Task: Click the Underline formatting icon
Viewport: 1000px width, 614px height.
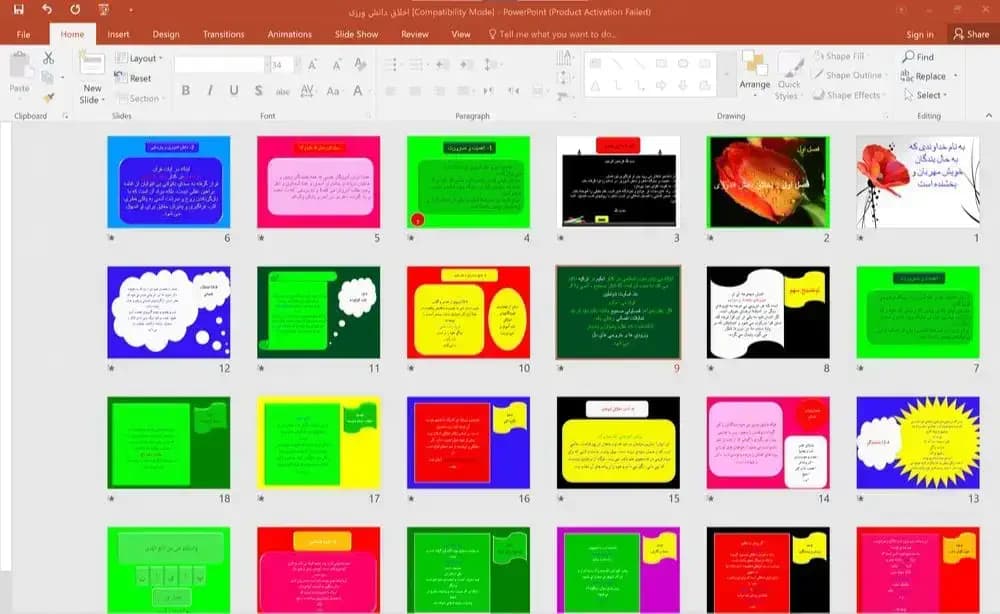Action: [x=234, y=91]
